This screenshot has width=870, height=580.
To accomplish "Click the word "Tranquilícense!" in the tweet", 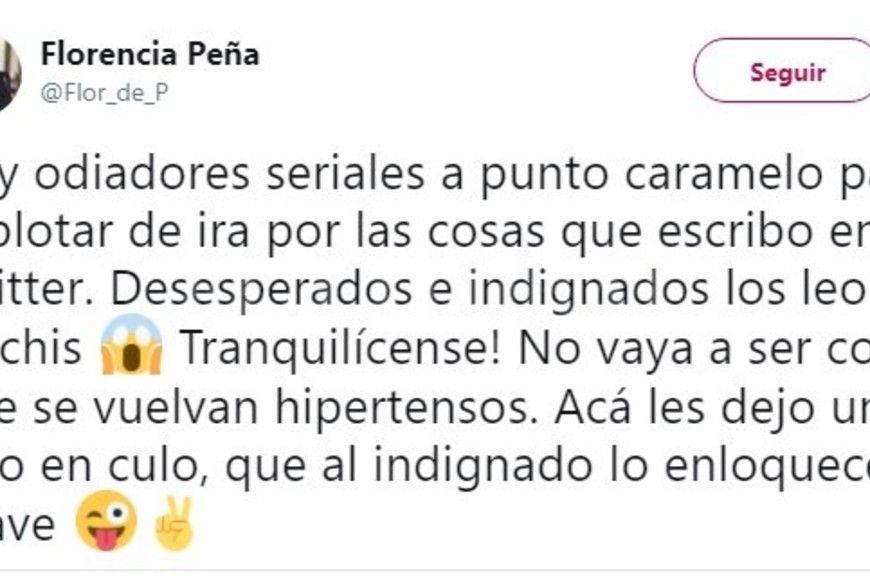I will click(x=326, y=347).
